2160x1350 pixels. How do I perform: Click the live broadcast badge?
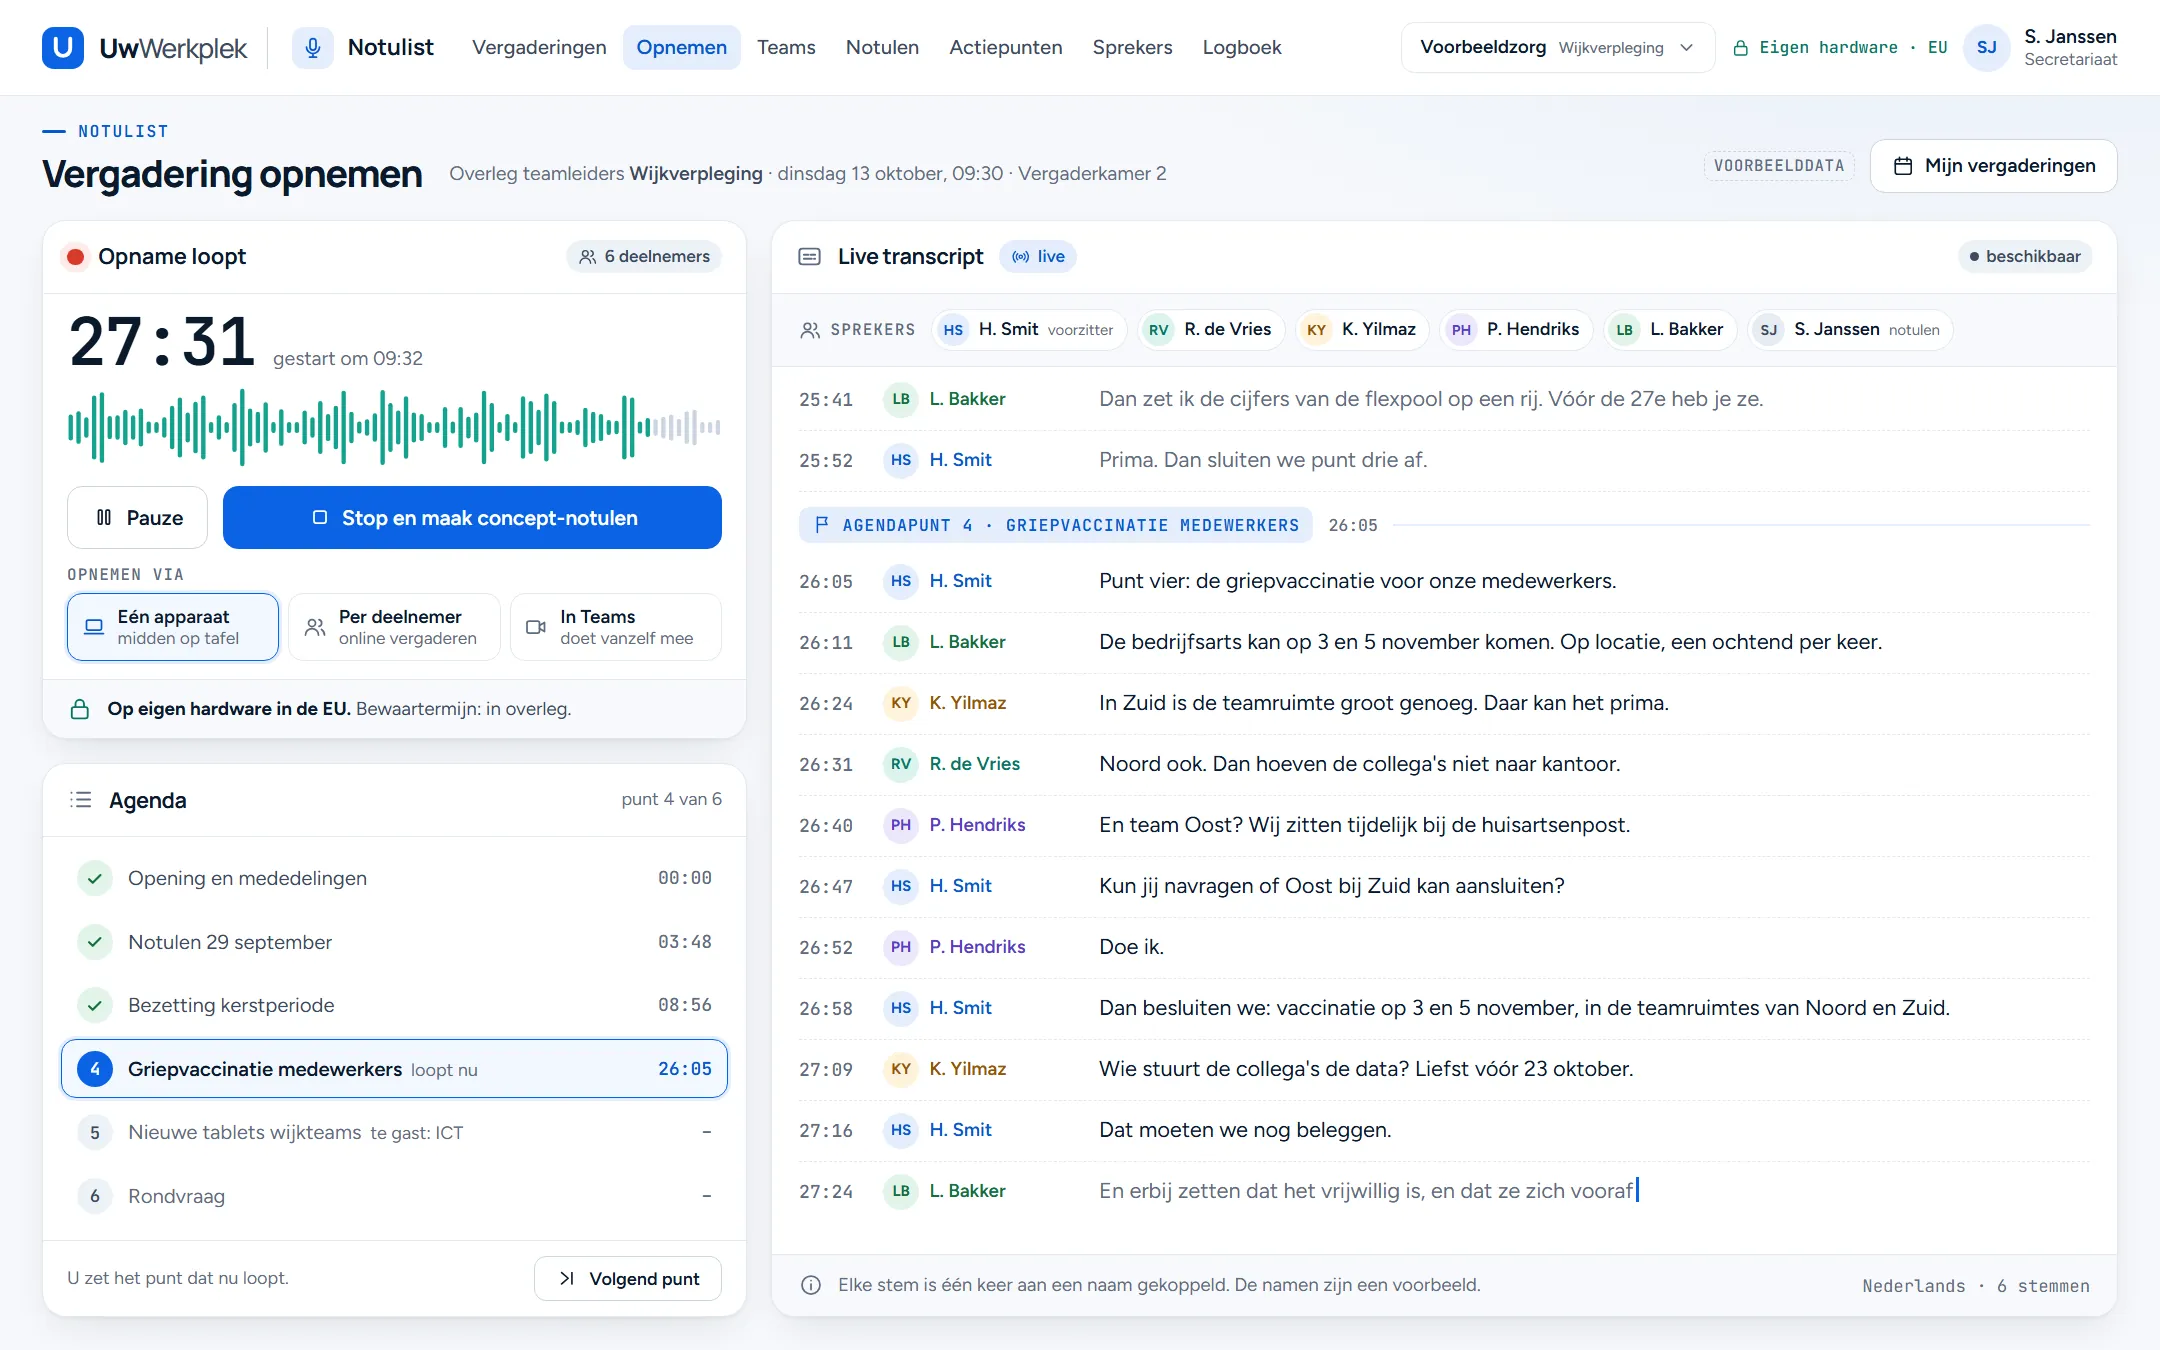point(1038,257)
